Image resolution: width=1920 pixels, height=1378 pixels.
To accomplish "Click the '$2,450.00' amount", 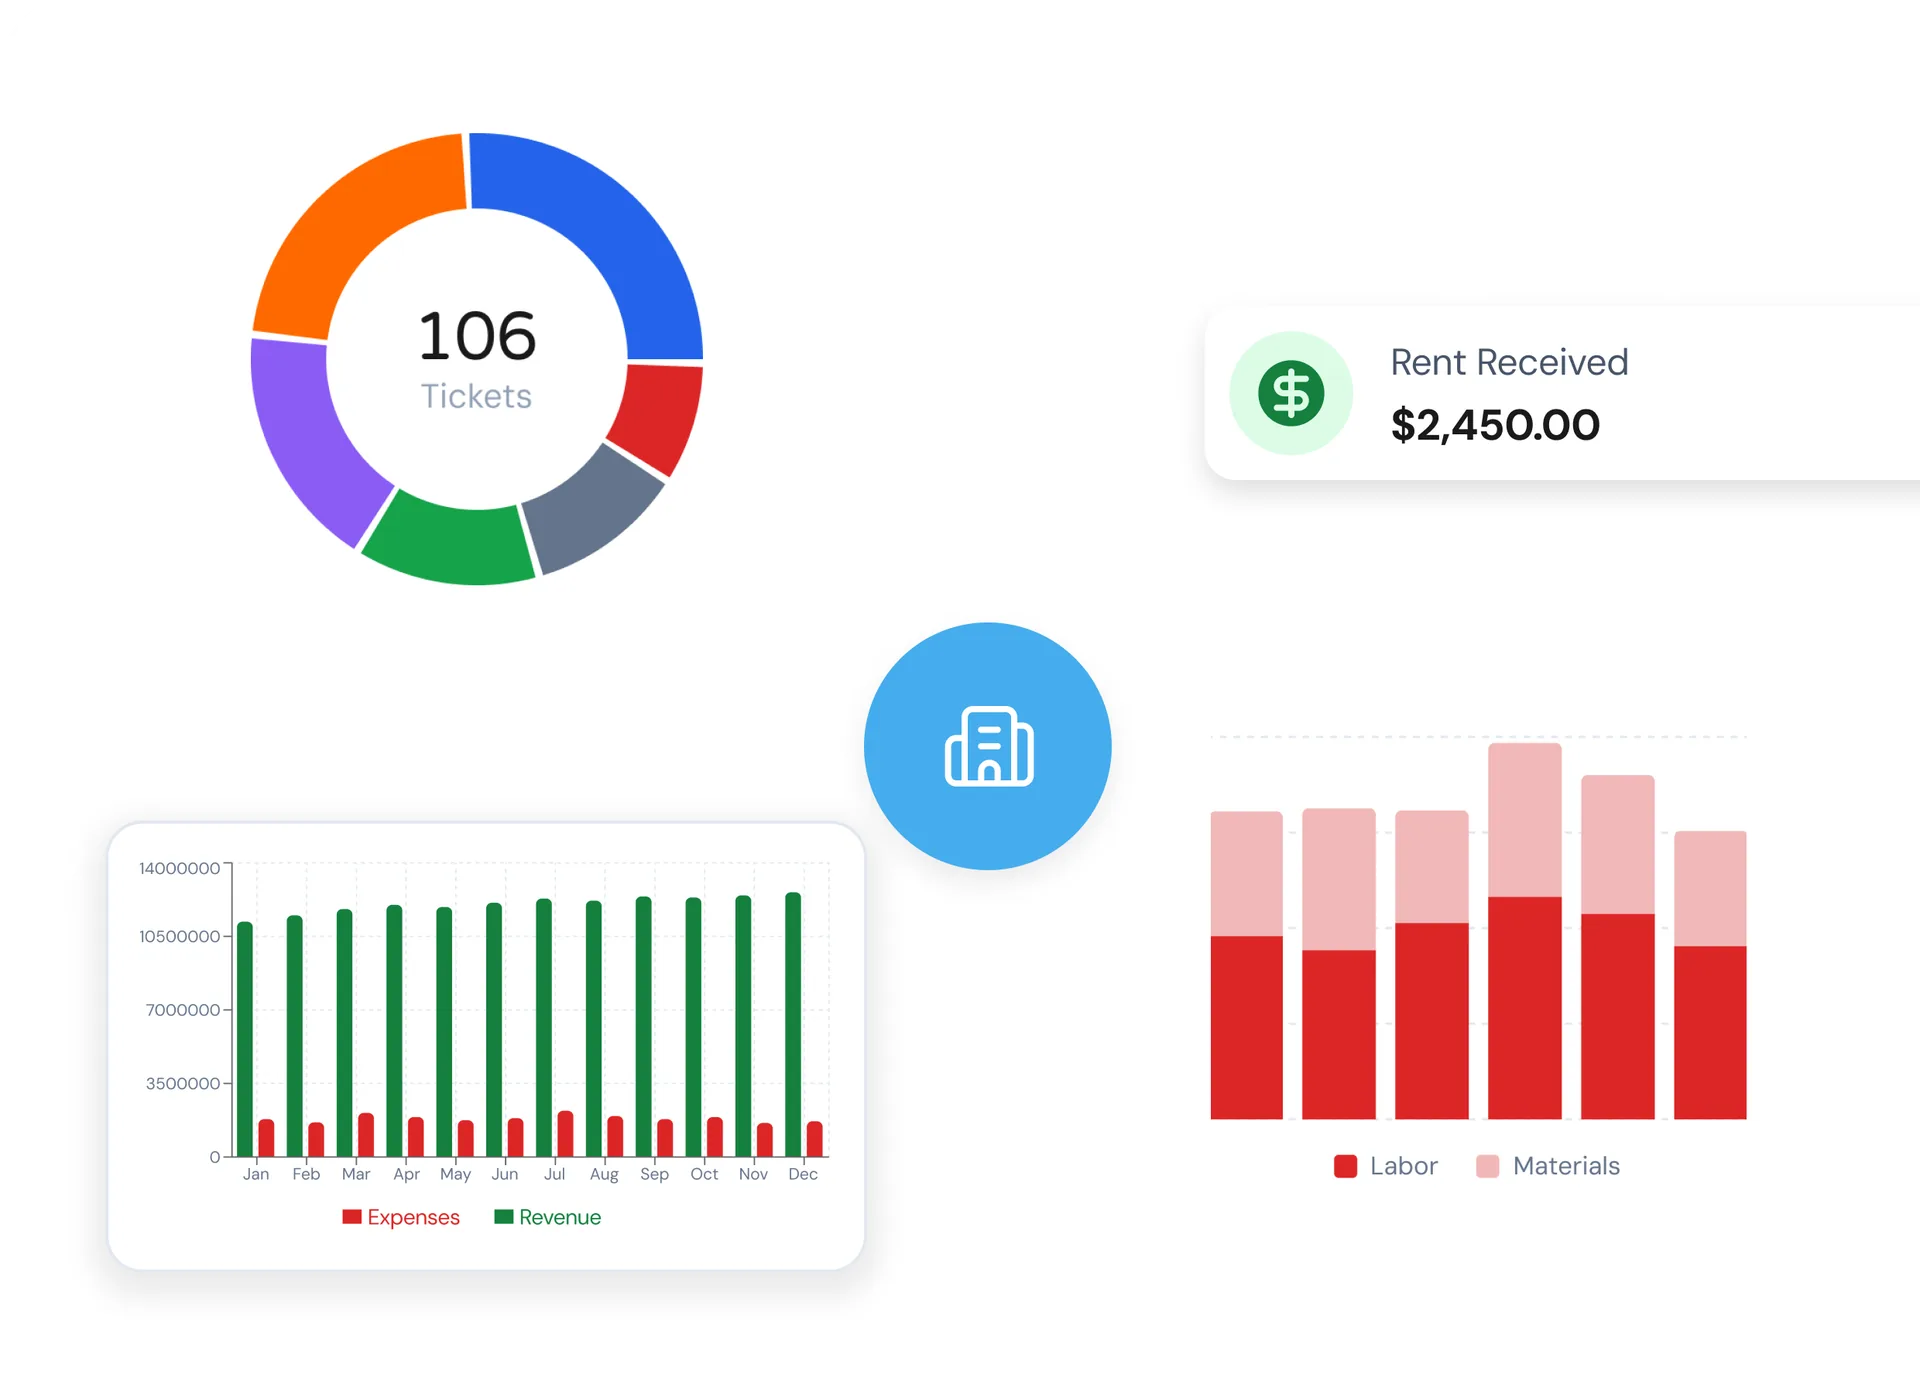I will [x=1495, y=425].
